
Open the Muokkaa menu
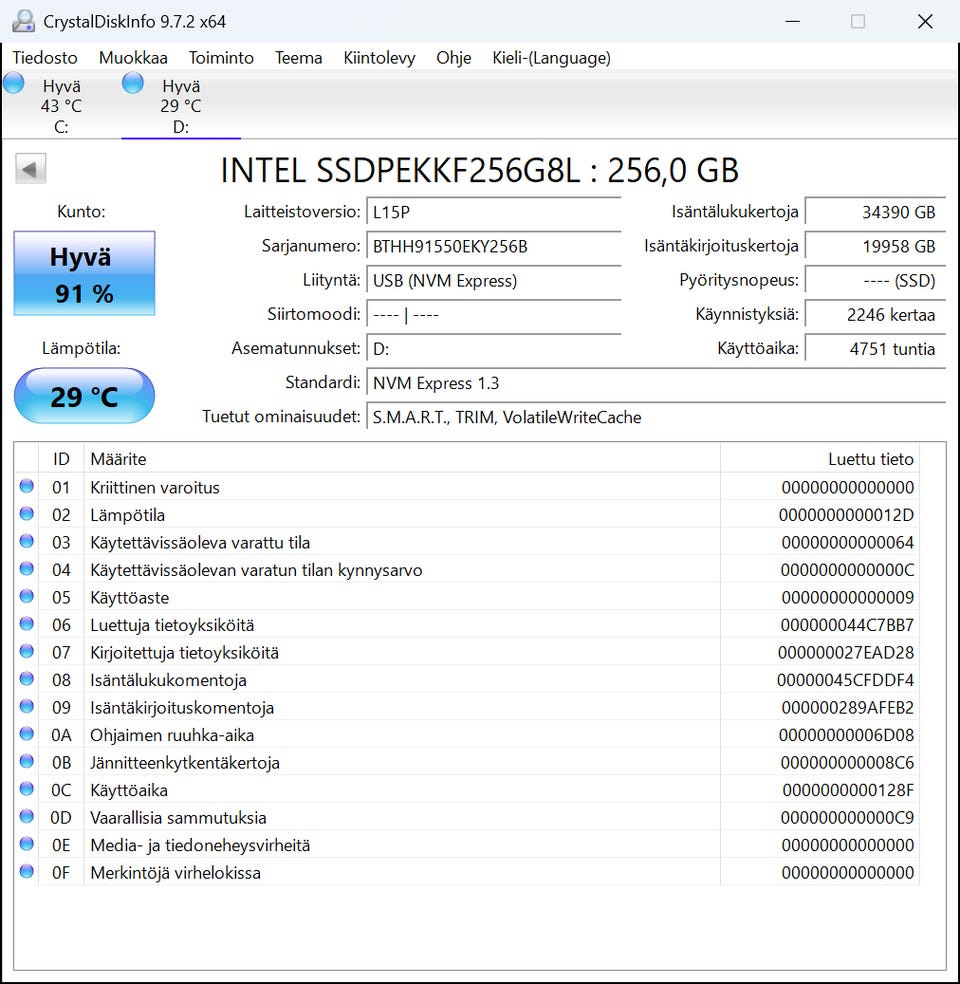point(133,58)
